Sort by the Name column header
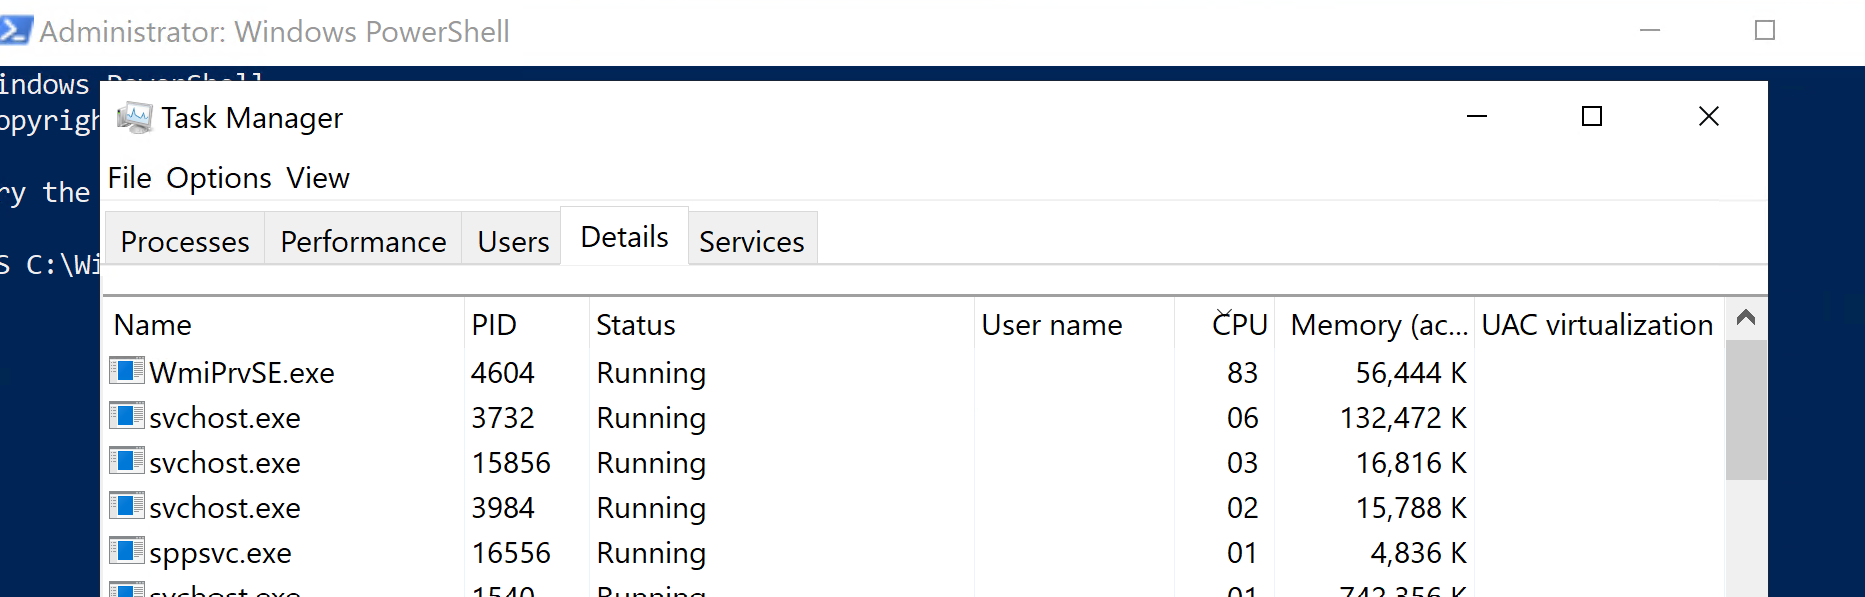Image resolution: width=1865 pixels, height=597 pixels. 284,325
